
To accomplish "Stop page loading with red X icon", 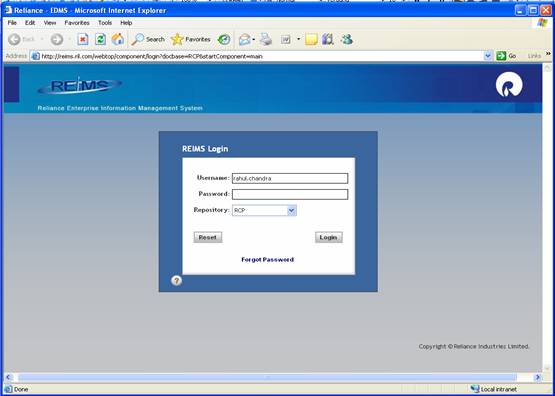I will click(83, 39).
